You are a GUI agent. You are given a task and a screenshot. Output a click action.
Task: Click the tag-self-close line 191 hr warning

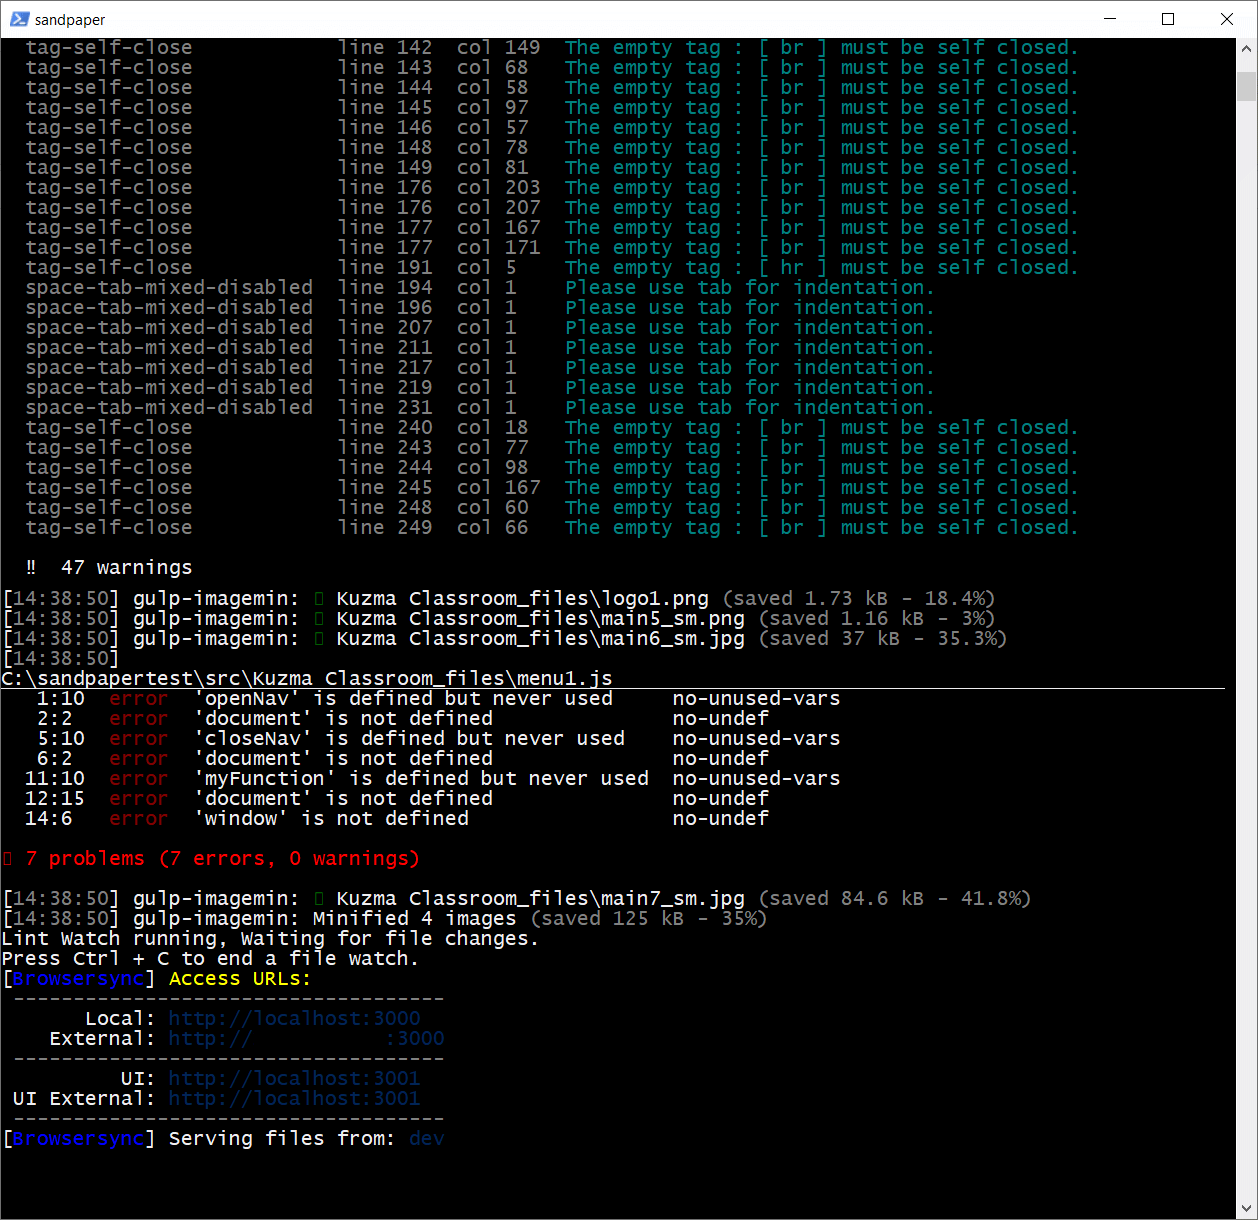(x=552, y=267)
